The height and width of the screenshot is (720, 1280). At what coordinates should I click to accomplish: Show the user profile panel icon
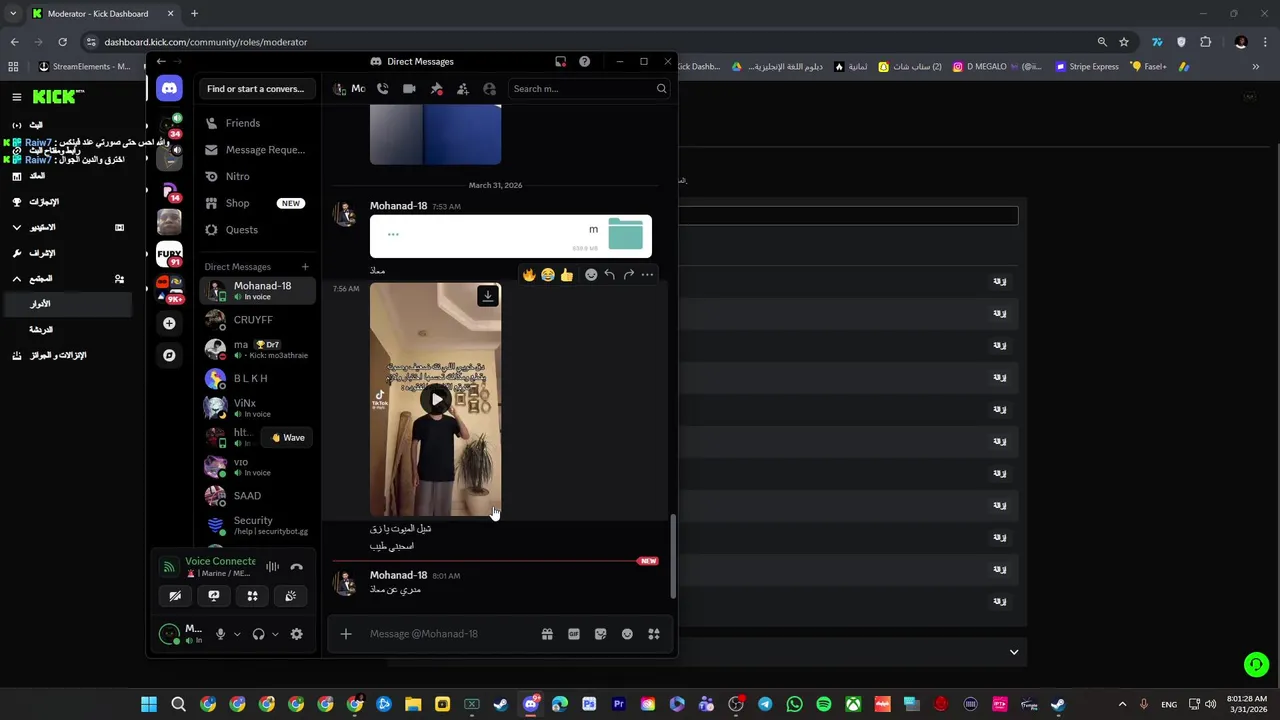[x=489, y=89]
